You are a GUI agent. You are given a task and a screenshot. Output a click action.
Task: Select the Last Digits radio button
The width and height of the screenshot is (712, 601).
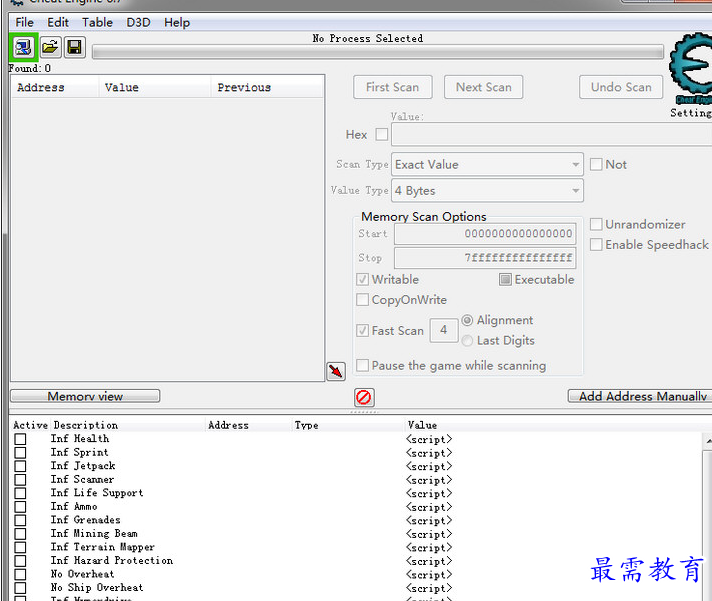pyautogui.click(x=467, y=340)
